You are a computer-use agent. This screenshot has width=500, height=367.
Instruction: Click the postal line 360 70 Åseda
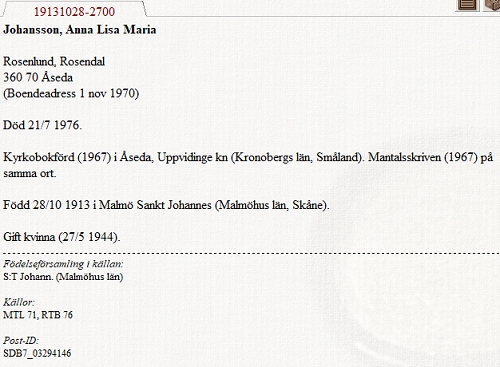coord(38,77)
